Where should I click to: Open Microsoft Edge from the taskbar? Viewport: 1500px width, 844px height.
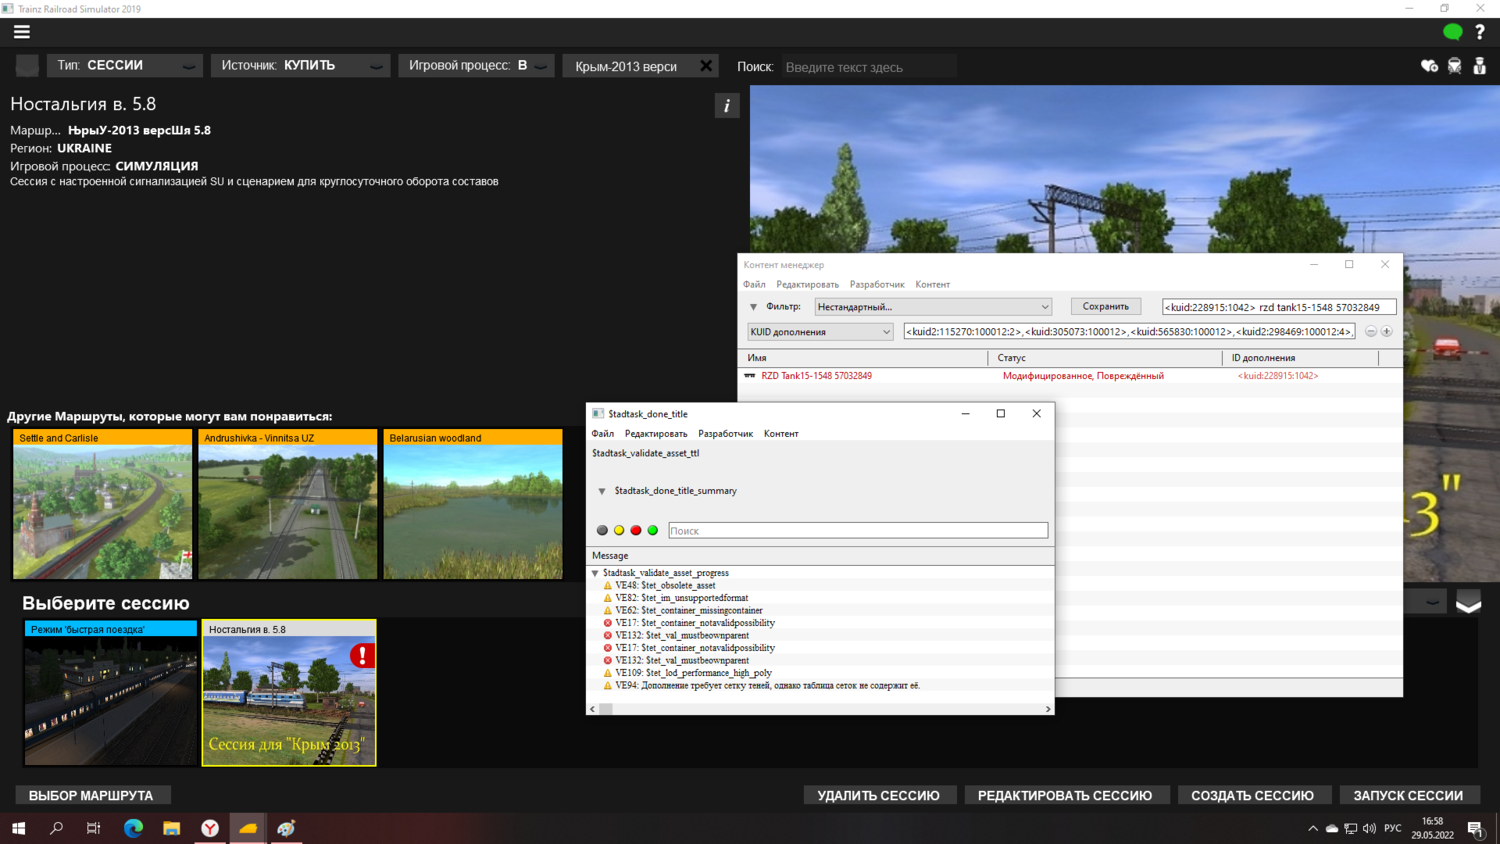pyautogui.click(x=133, y=828)
